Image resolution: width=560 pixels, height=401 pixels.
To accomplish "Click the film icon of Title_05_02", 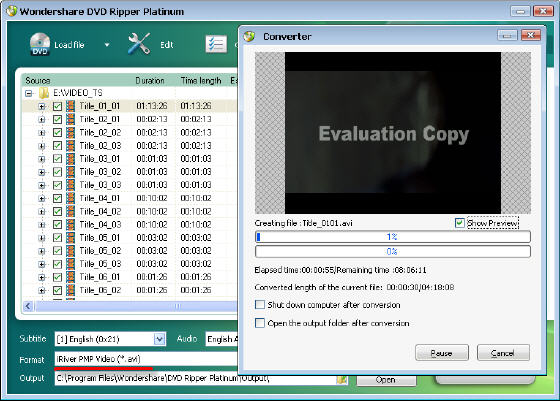I will 71,251.
